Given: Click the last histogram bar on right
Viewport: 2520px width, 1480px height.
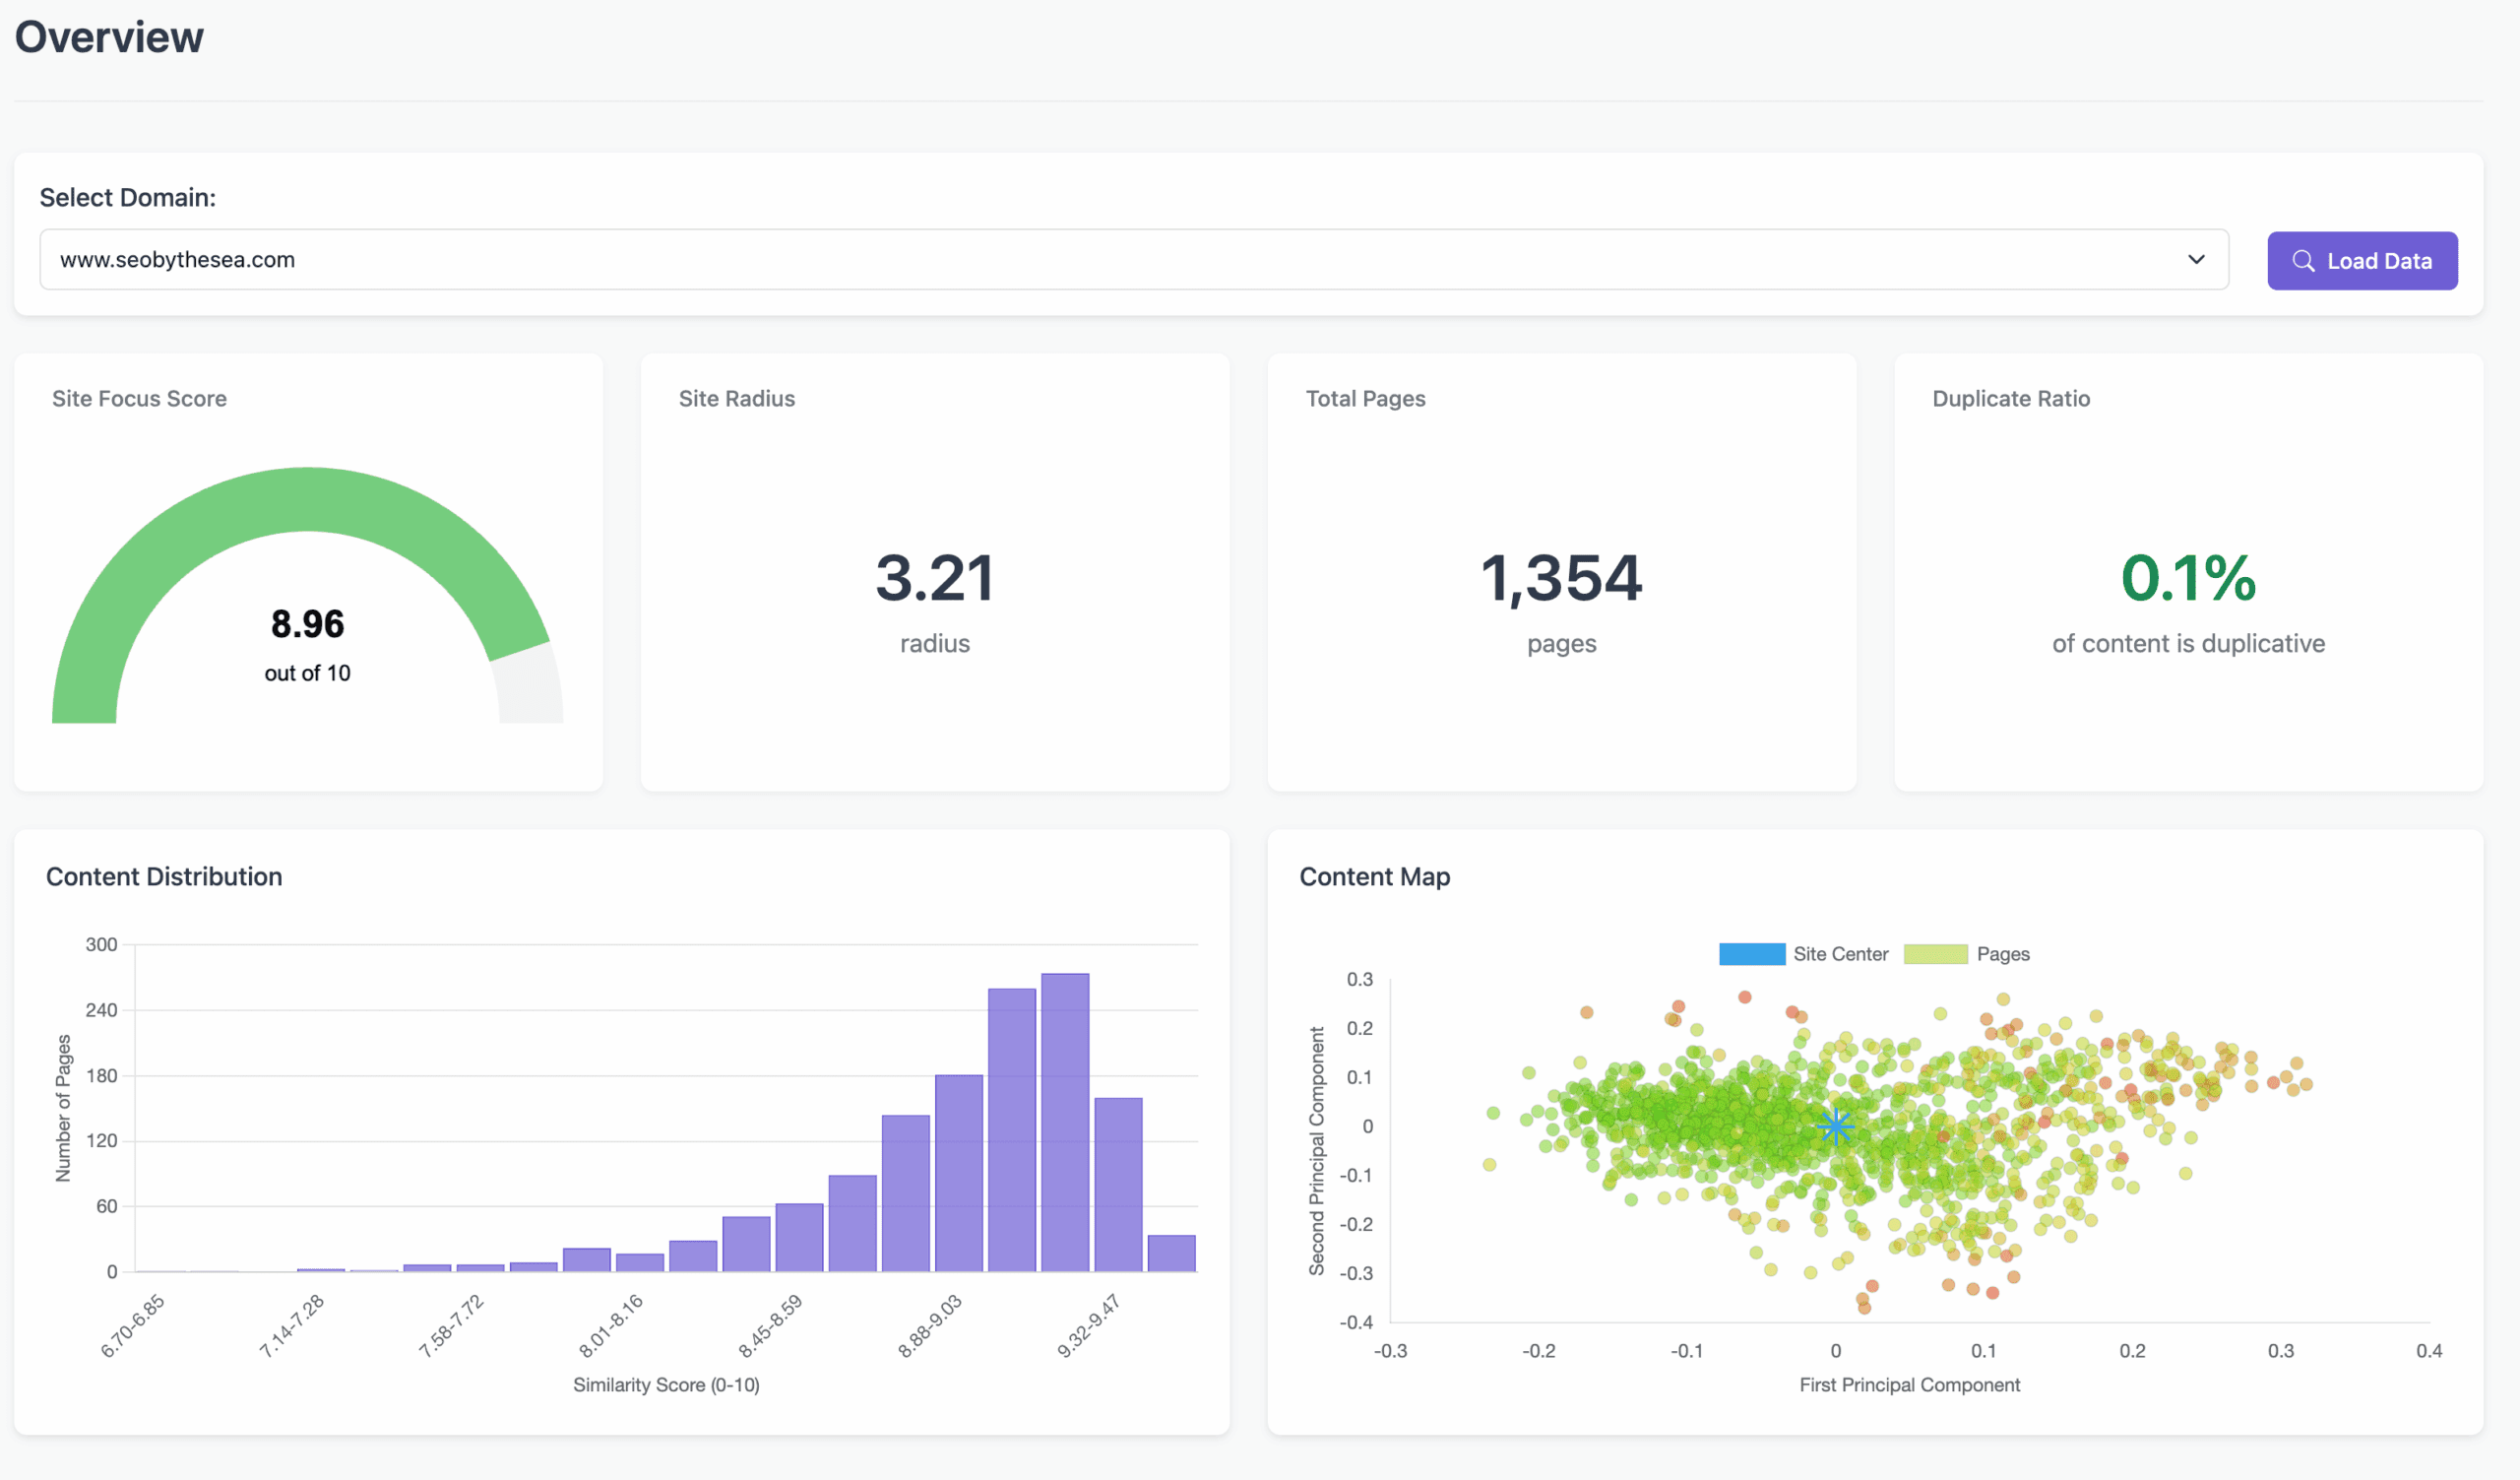Looking at the screenshot, I should pyautogui.click(x=1171, y=1253).
